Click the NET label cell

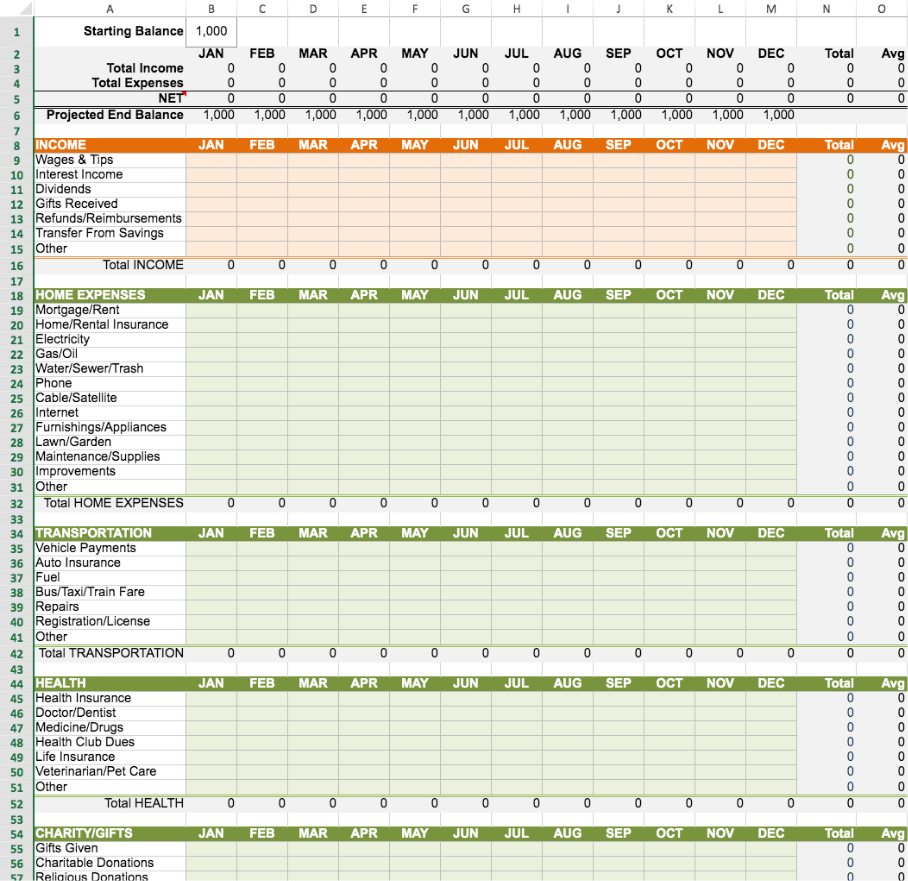(x=110, y=98)
